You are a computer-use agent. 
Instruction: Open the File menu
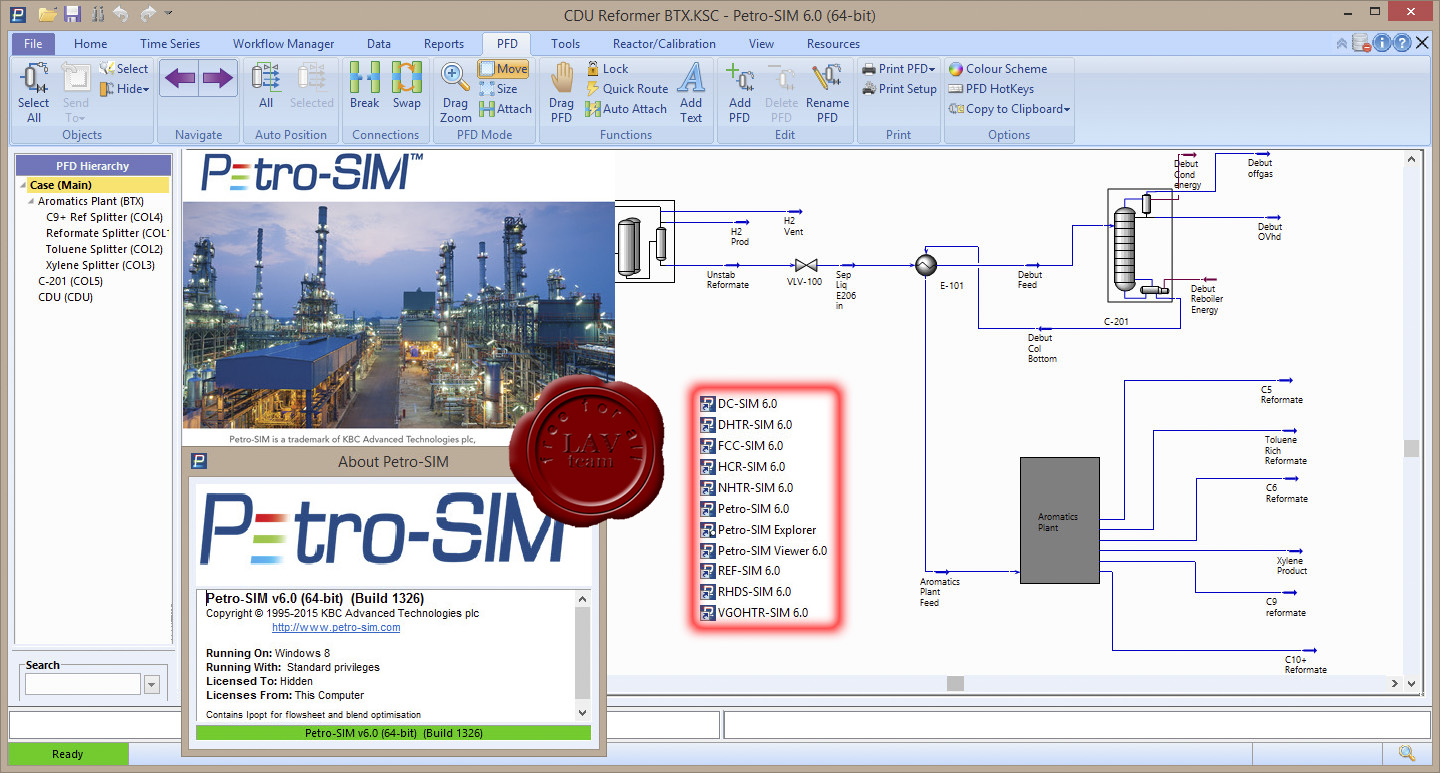tap(33, 44)
